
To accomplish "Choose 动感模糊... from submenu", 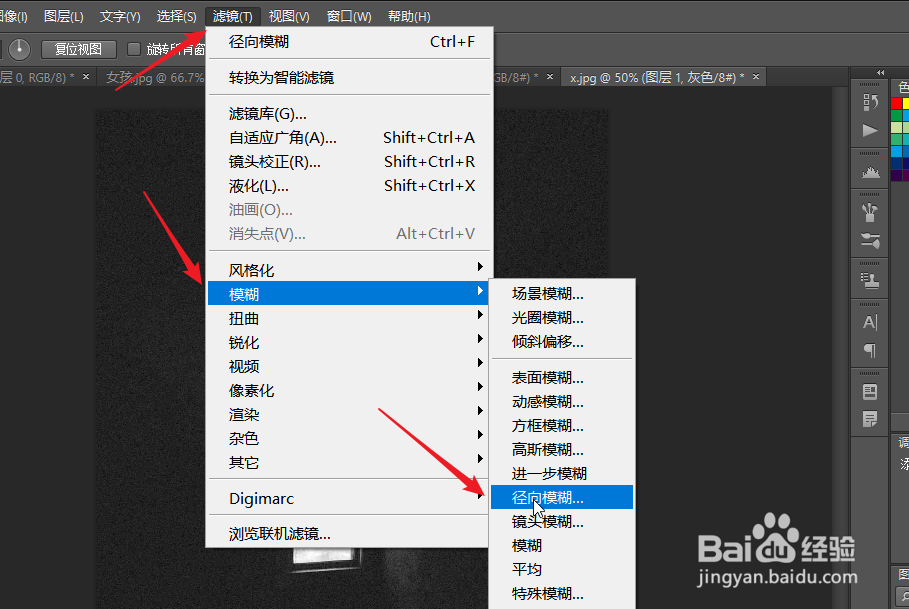I will [x=562, y=402].
